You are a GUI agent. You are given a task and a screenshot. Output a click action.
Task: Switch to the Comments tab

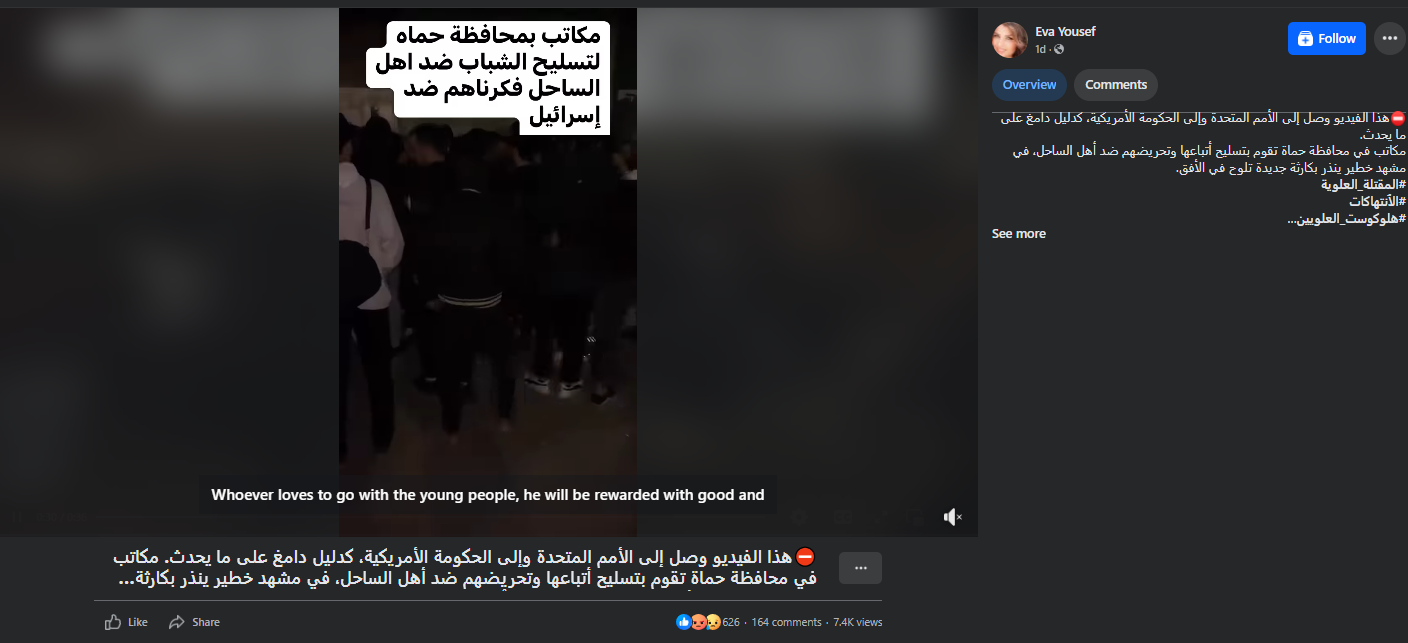tap(1116, 85)
